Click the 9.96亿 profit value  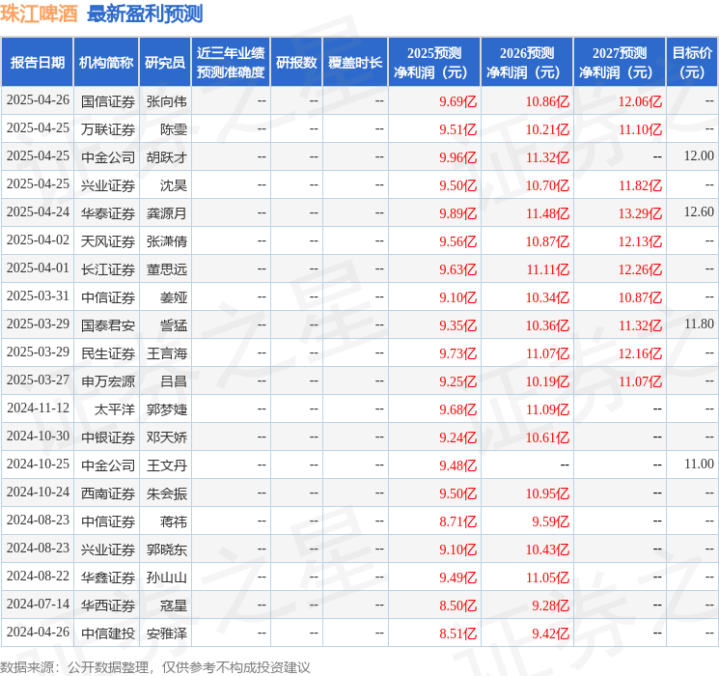pos(458,158)
